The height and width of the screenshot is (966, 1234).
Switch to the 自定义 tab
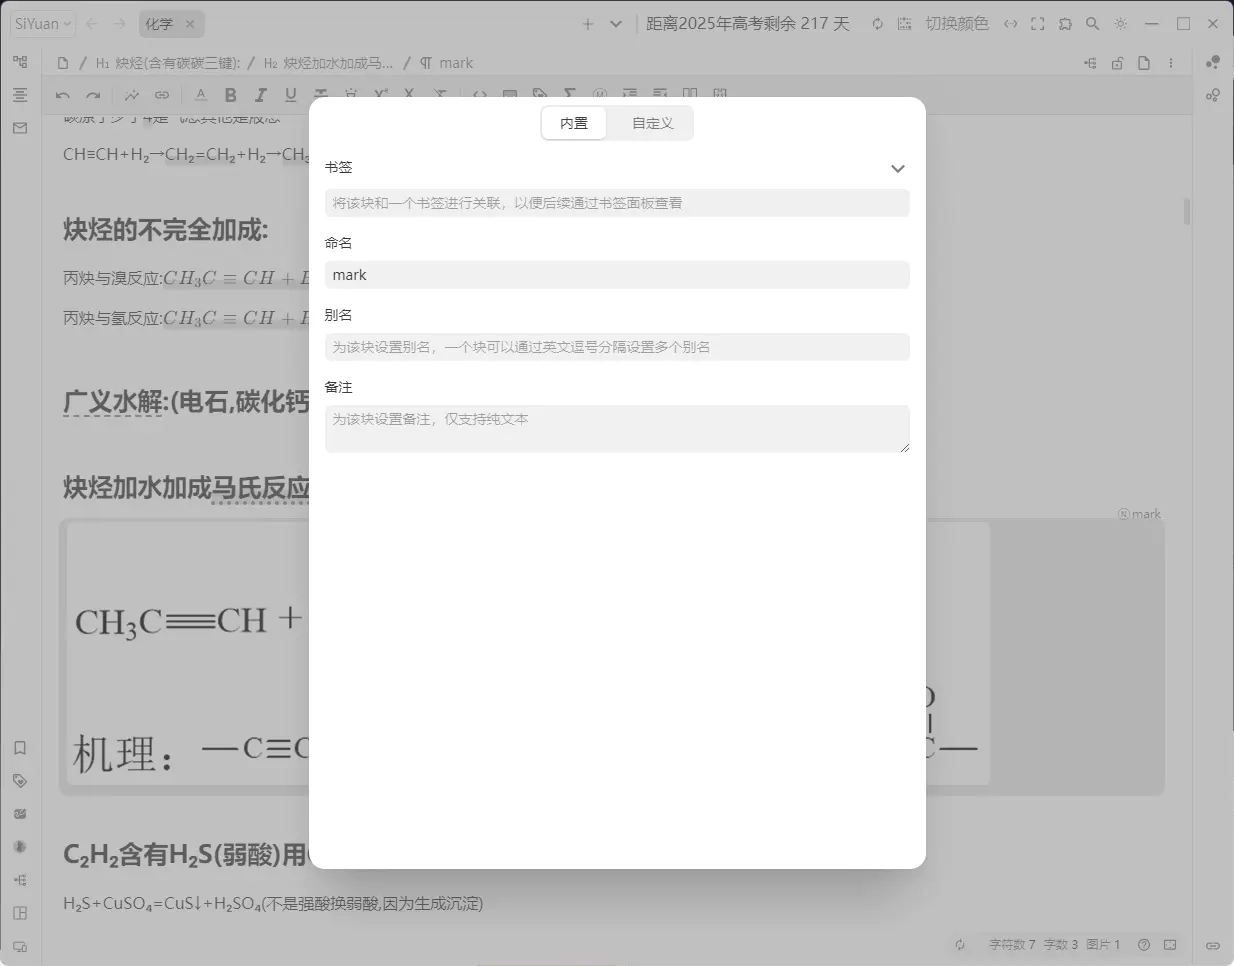[x=652, y=123]
